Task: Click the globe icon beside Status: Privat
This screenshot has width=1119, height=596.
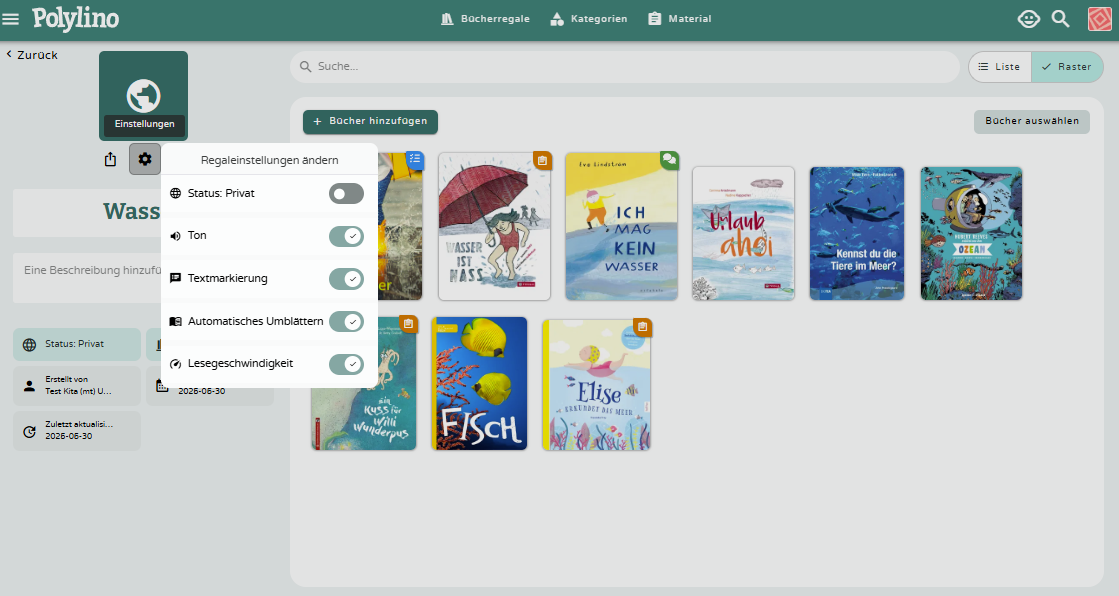Action: (x=176, y=193)
